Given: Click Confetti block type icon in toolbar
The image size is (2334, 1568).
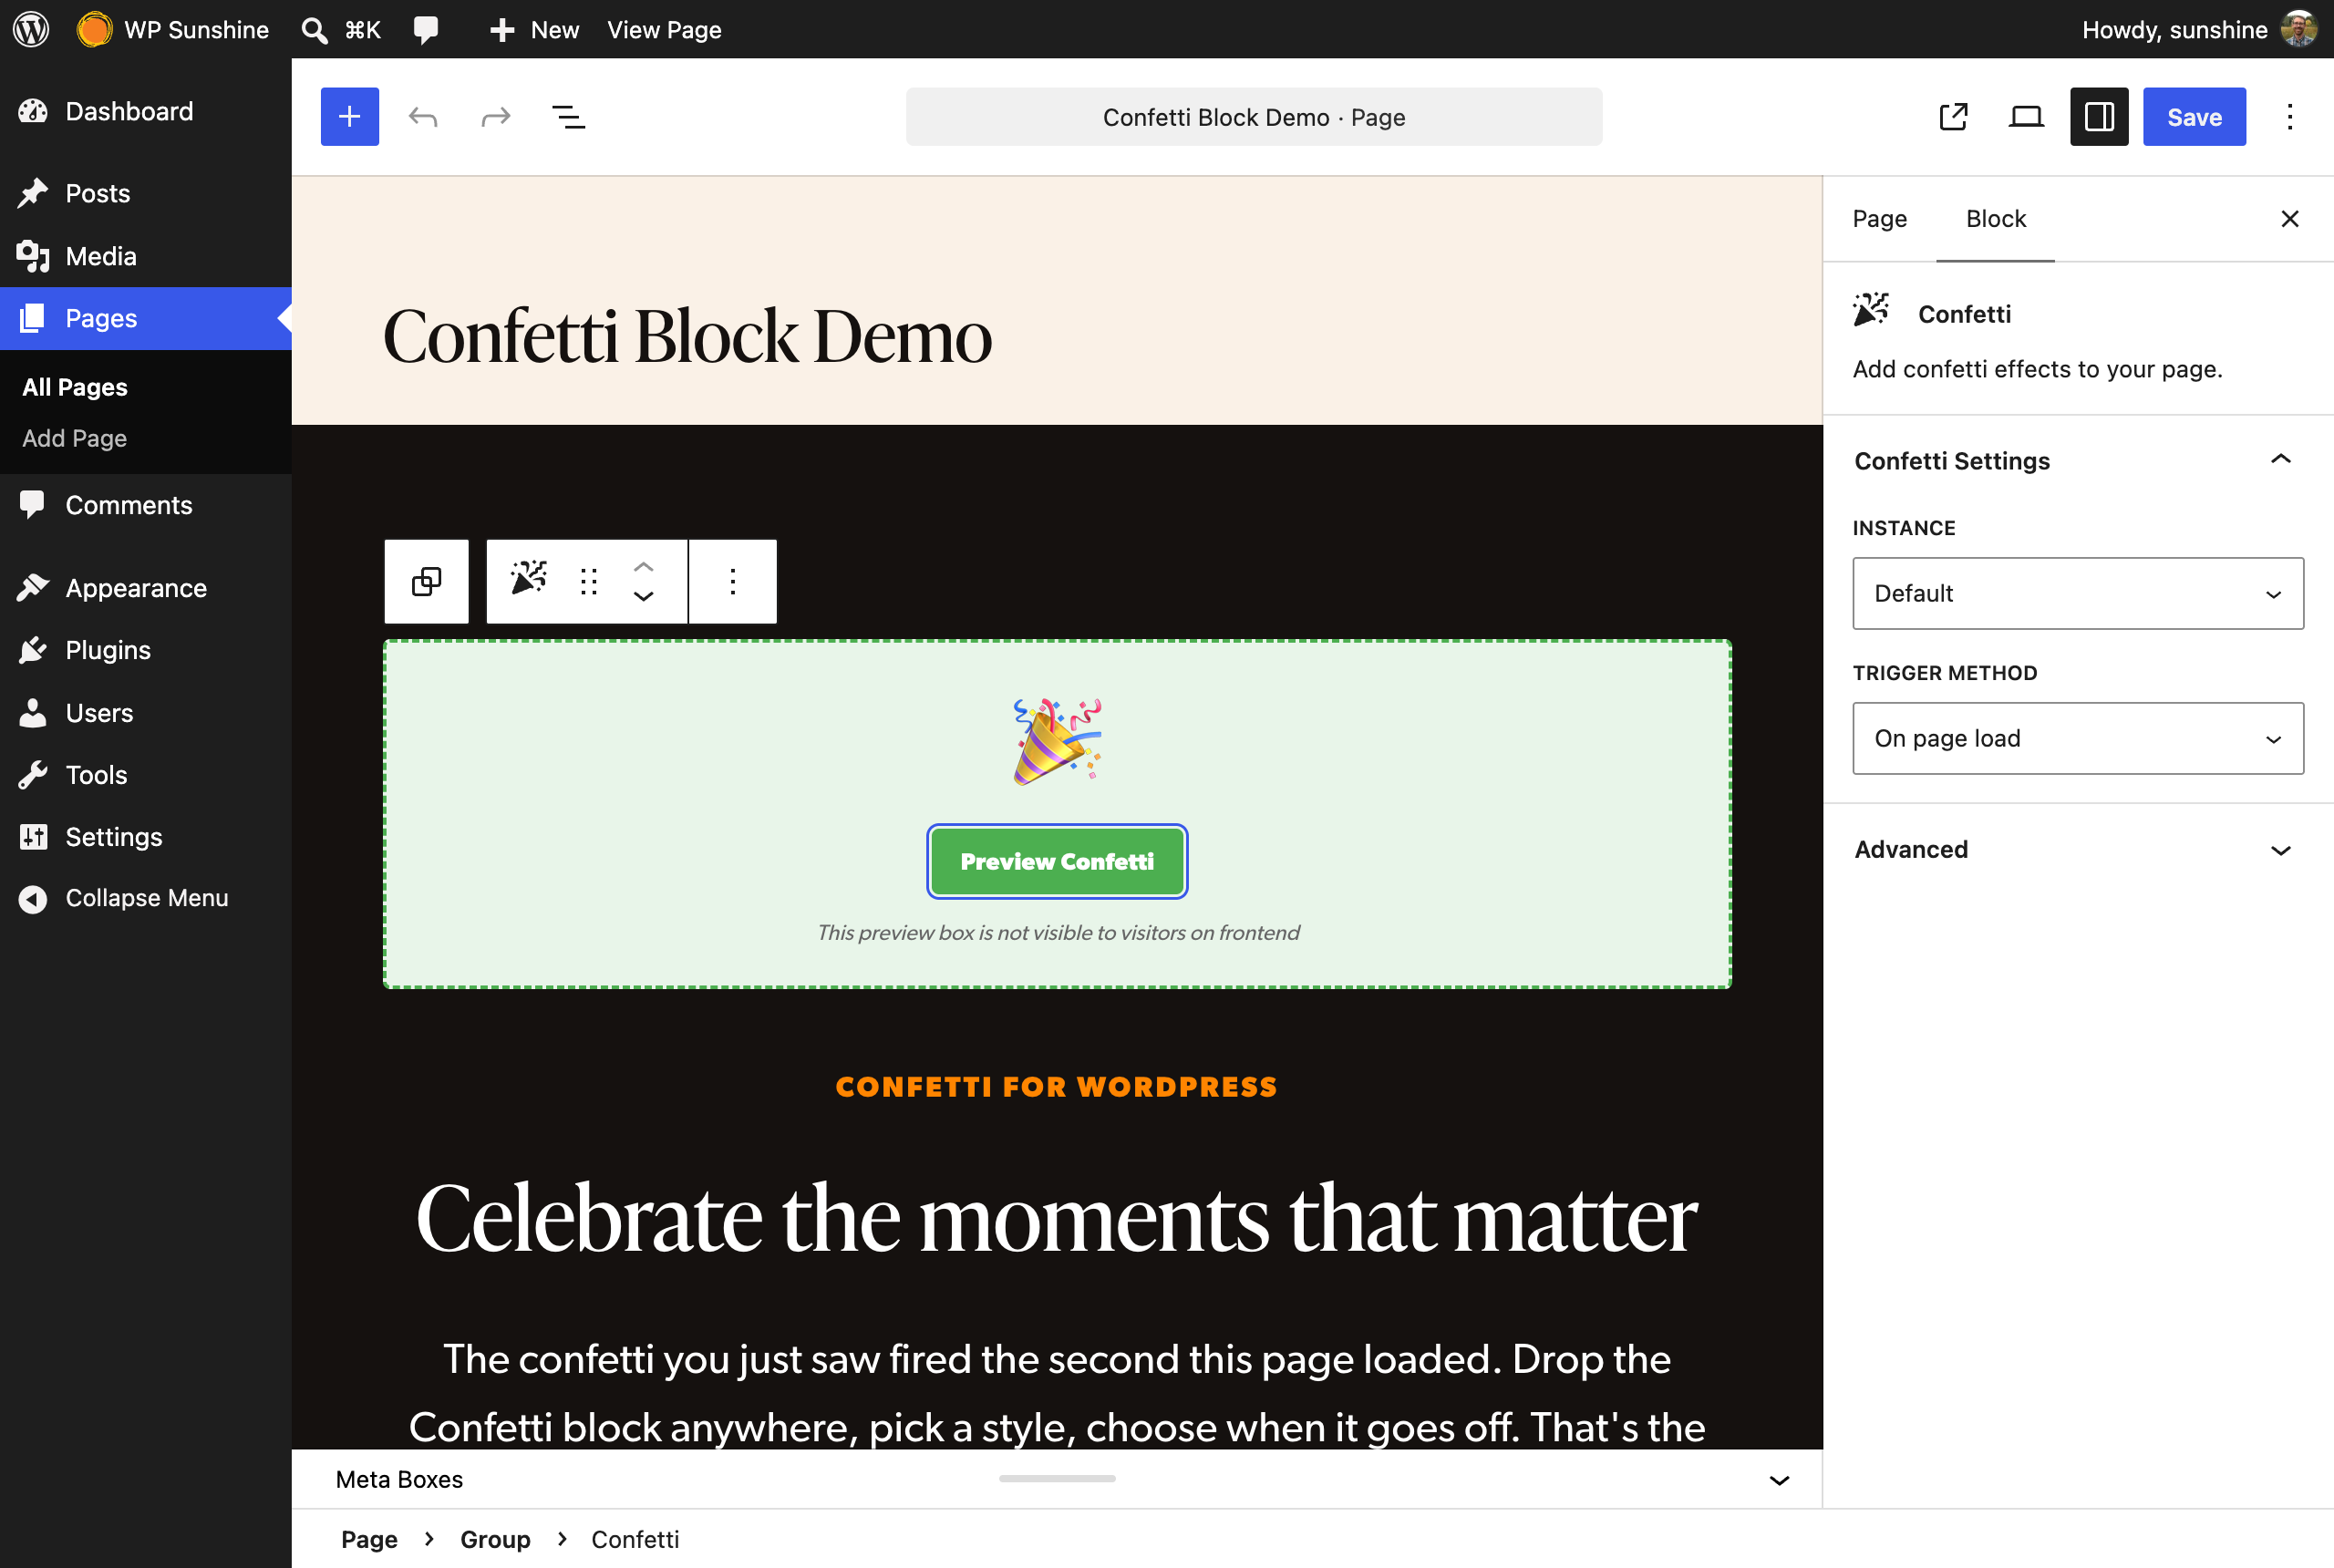Looking at the screenshot, I should click(x=529, y=579).
